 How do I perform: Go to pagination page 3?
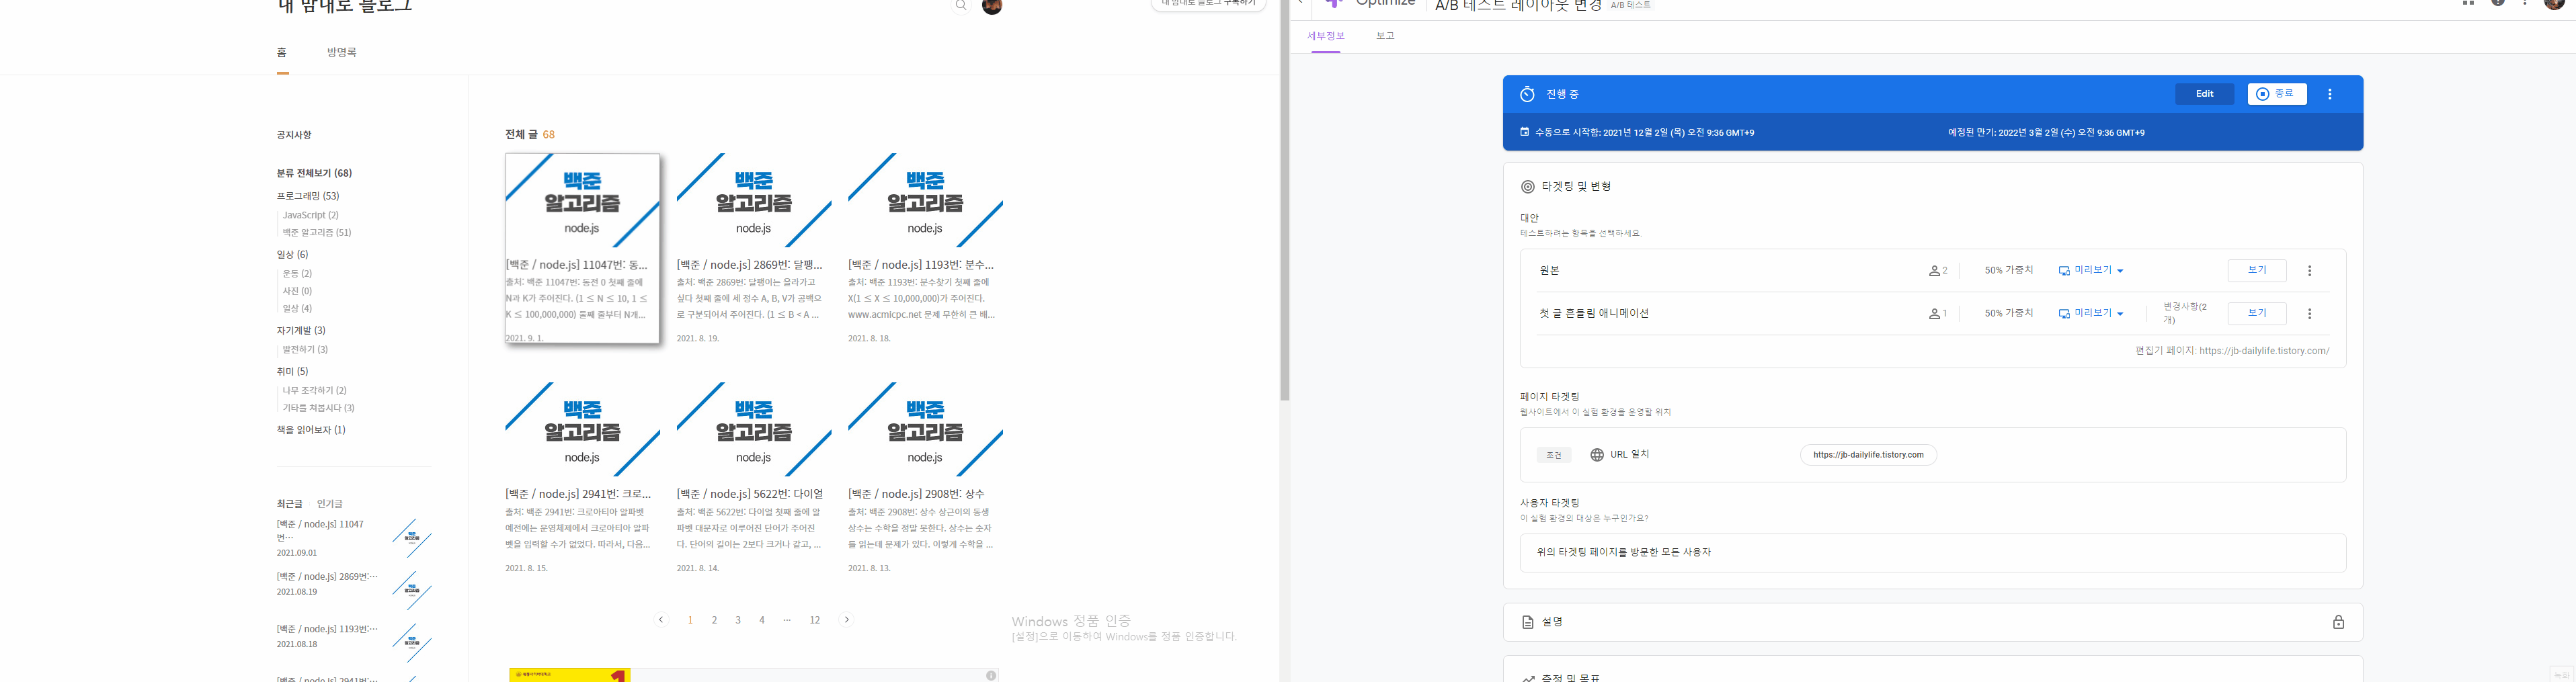[738, 620]
